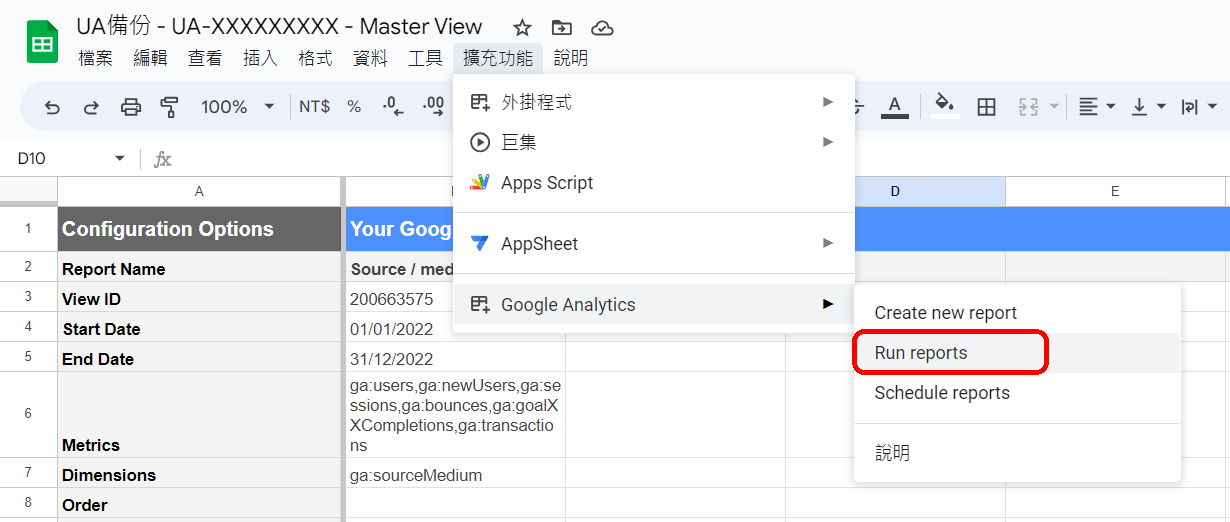Choose Schedule reports
The width and height of the screenshot is (1230, 522).
coord(1018,393)
